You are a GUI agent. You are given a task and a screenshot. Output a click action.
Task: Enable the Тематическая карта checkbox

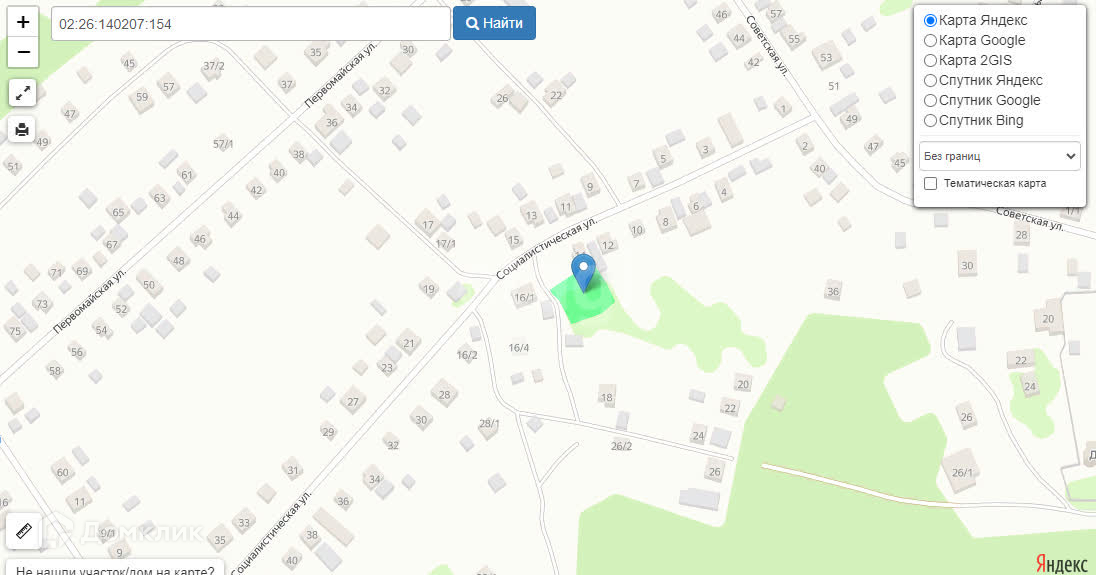(930, 183)
